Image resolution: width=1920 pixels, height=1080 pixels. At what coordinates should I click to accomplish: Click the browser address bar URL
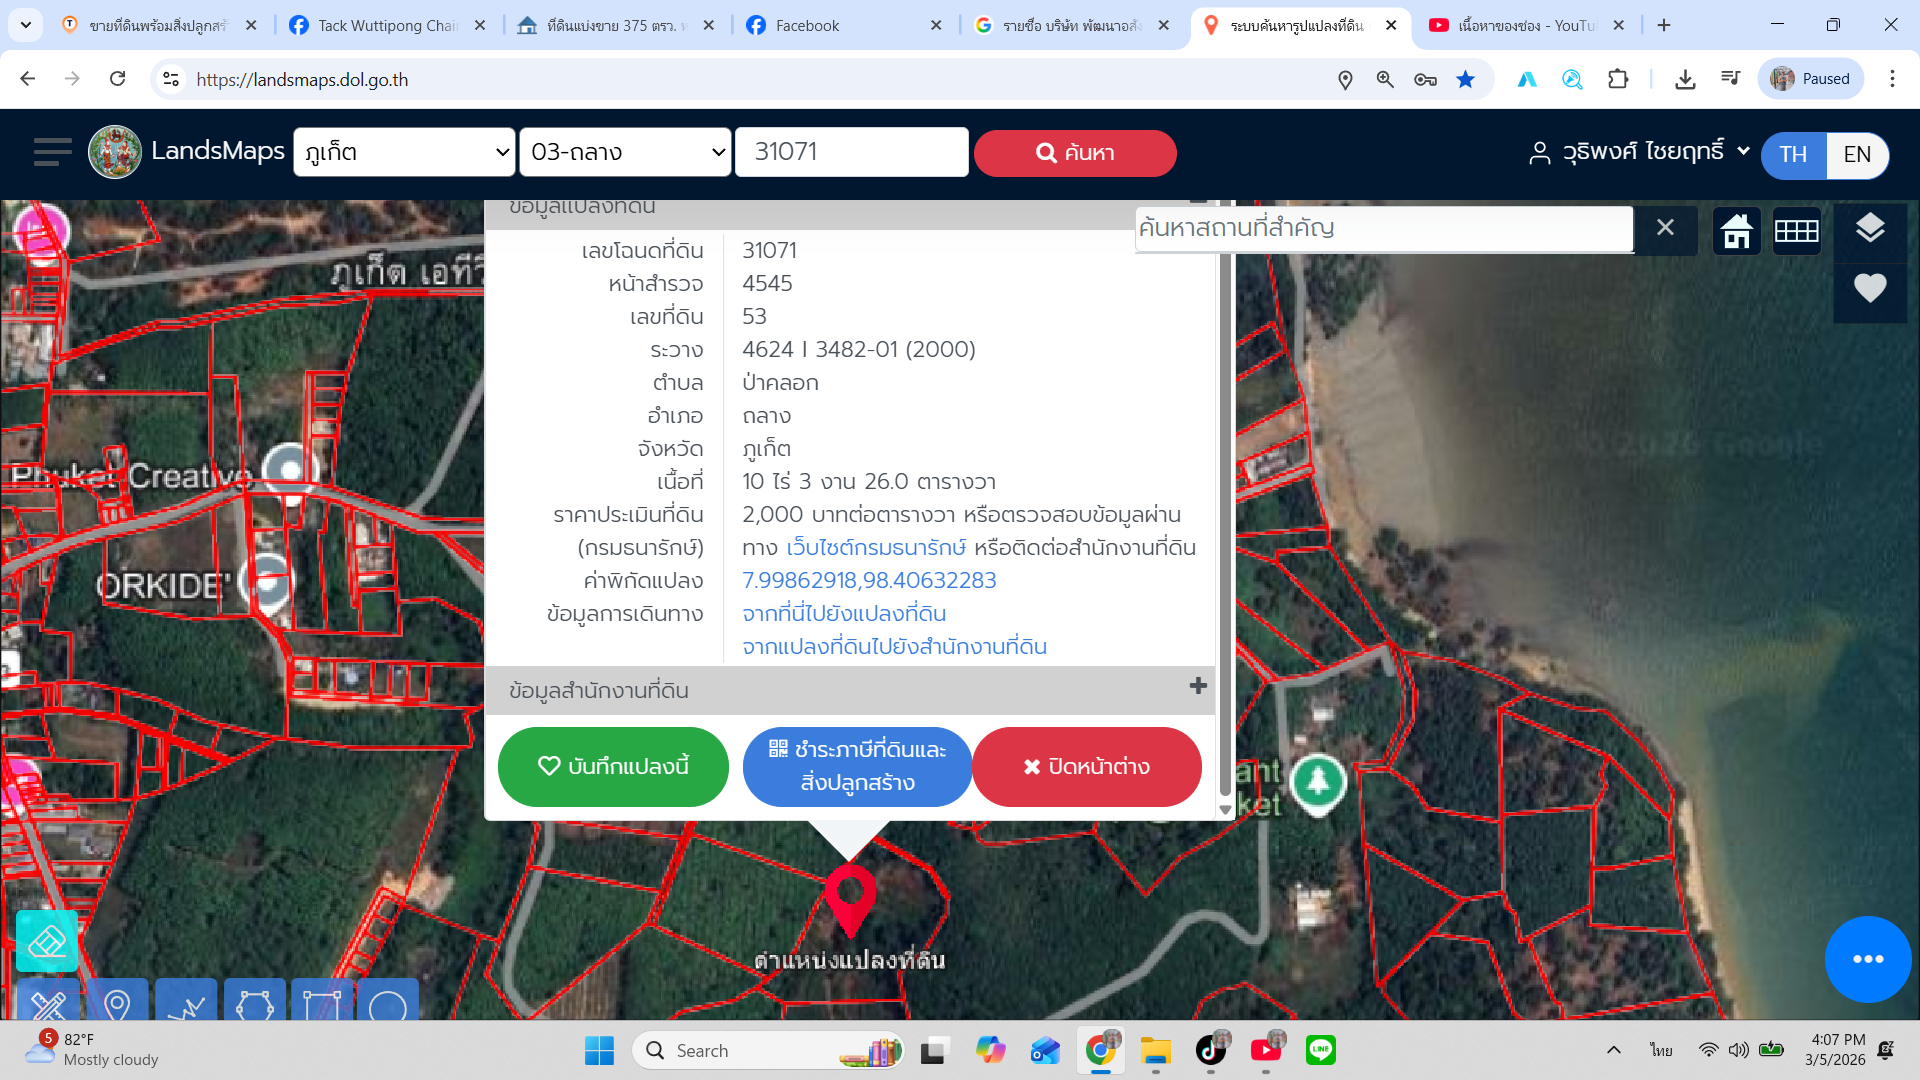(302, 80)
